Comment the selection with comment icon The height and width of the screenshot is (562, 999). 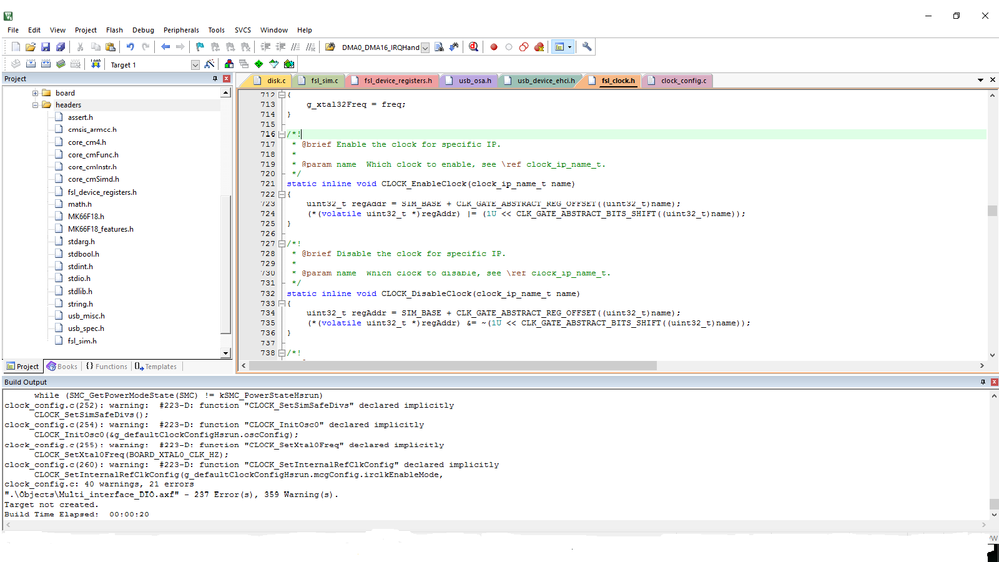coord(296,47)
